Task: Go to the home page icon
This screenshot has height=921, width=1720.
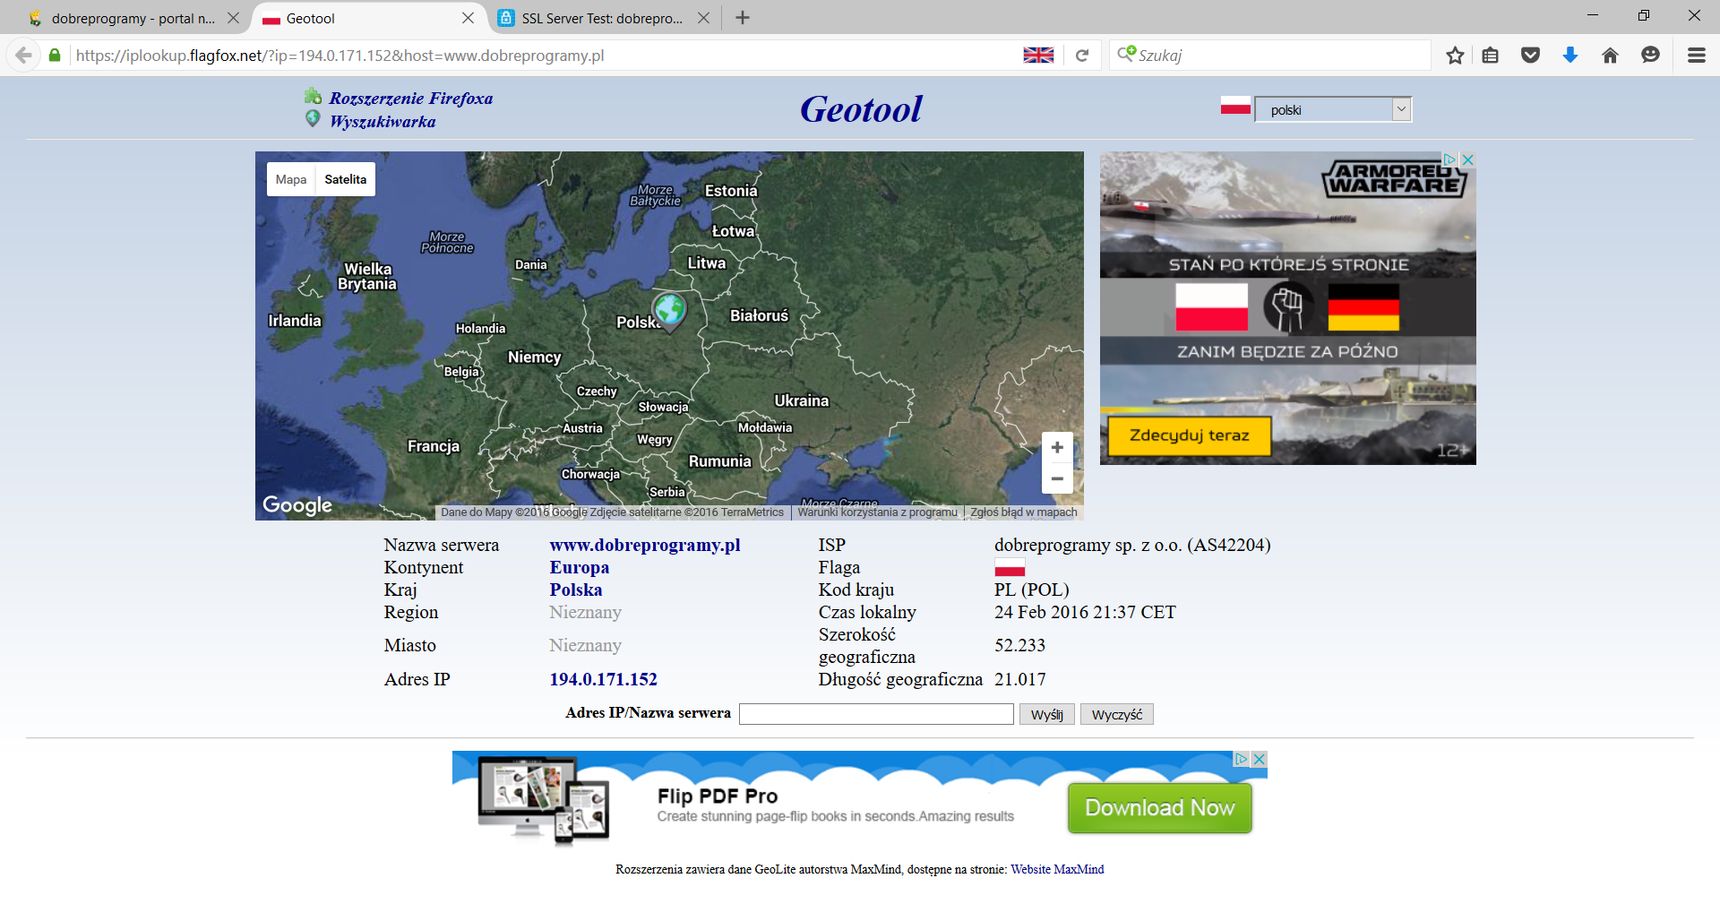Action: coord(1610,55)
